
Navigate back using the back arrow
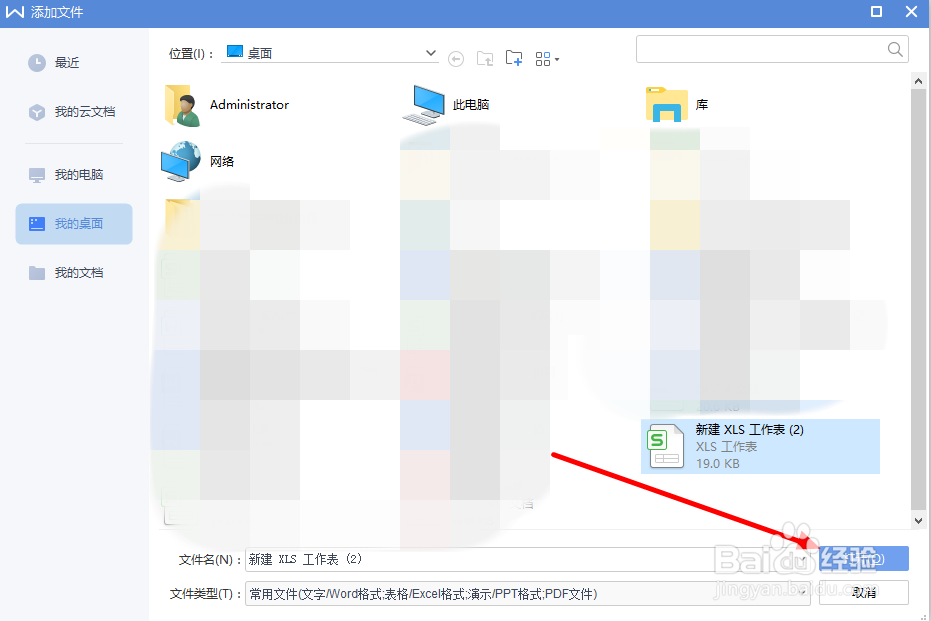click(x=456, y=58)
